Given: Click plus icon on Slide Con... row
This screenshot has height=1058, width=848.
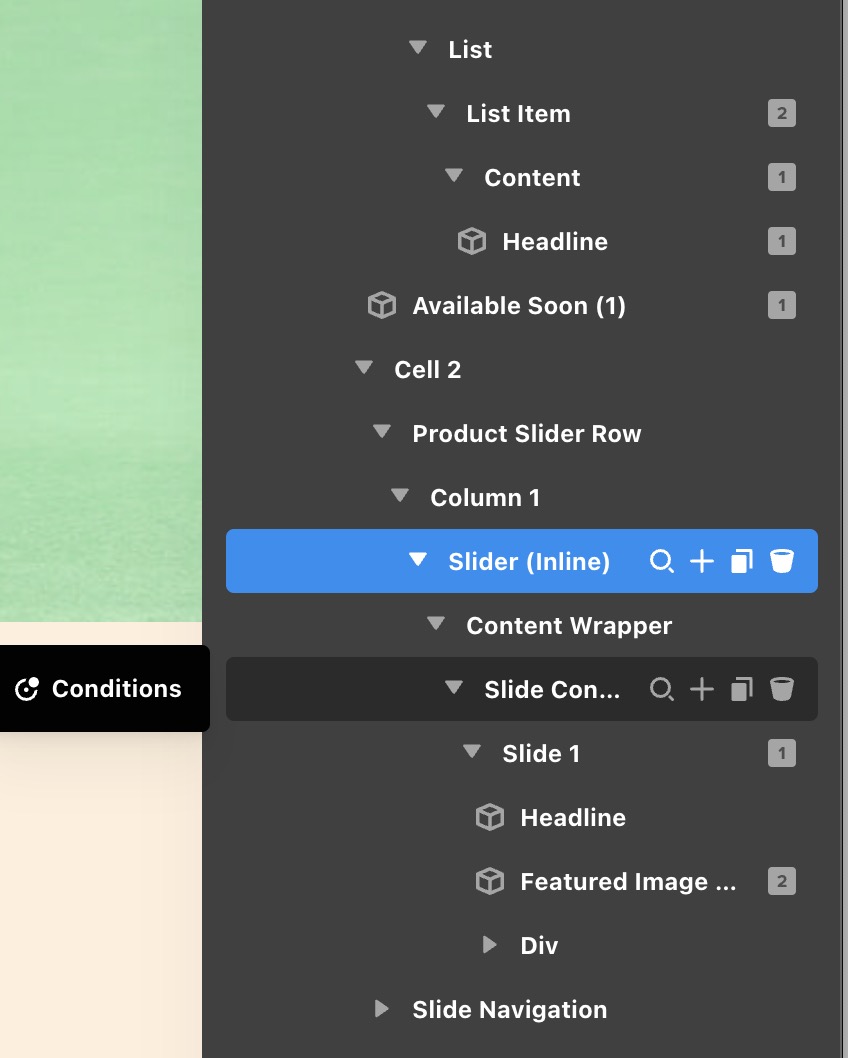Looking at the screenshot, I should [x=702, y=689].
